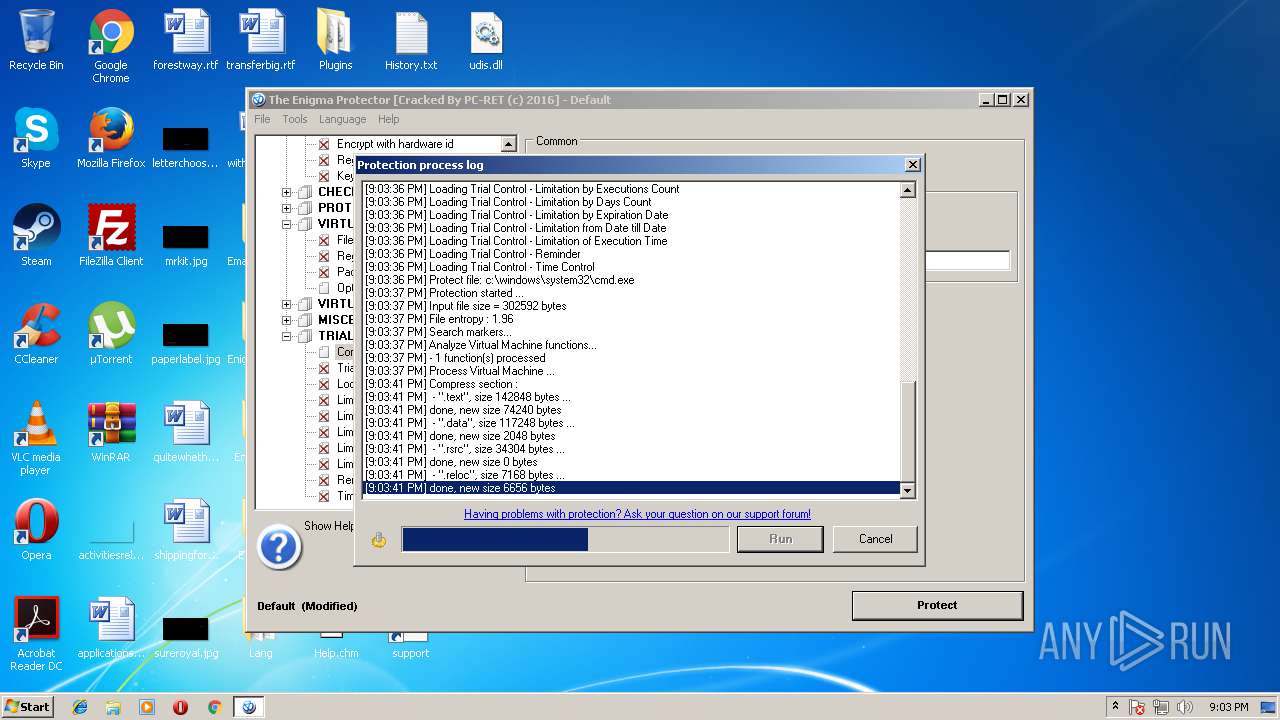Click the taskbar clock showing 9:03 PM

tap(1228, 707)
